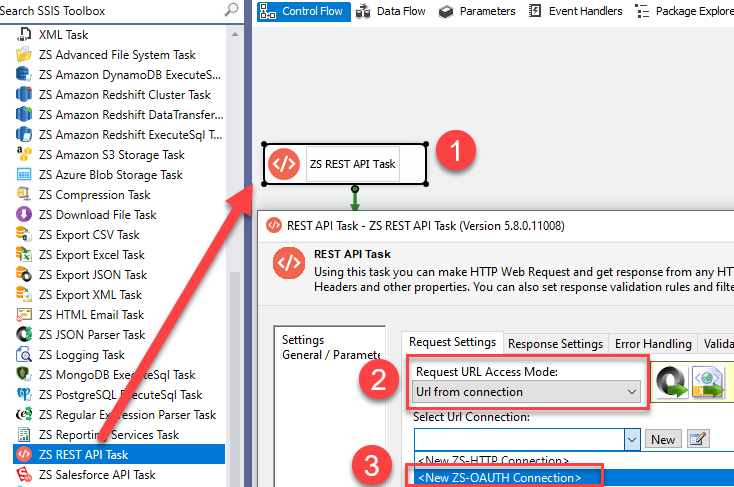Screen dimensions: 734x487
Task: Click the New connection button
Action: (x=663, y=439)
